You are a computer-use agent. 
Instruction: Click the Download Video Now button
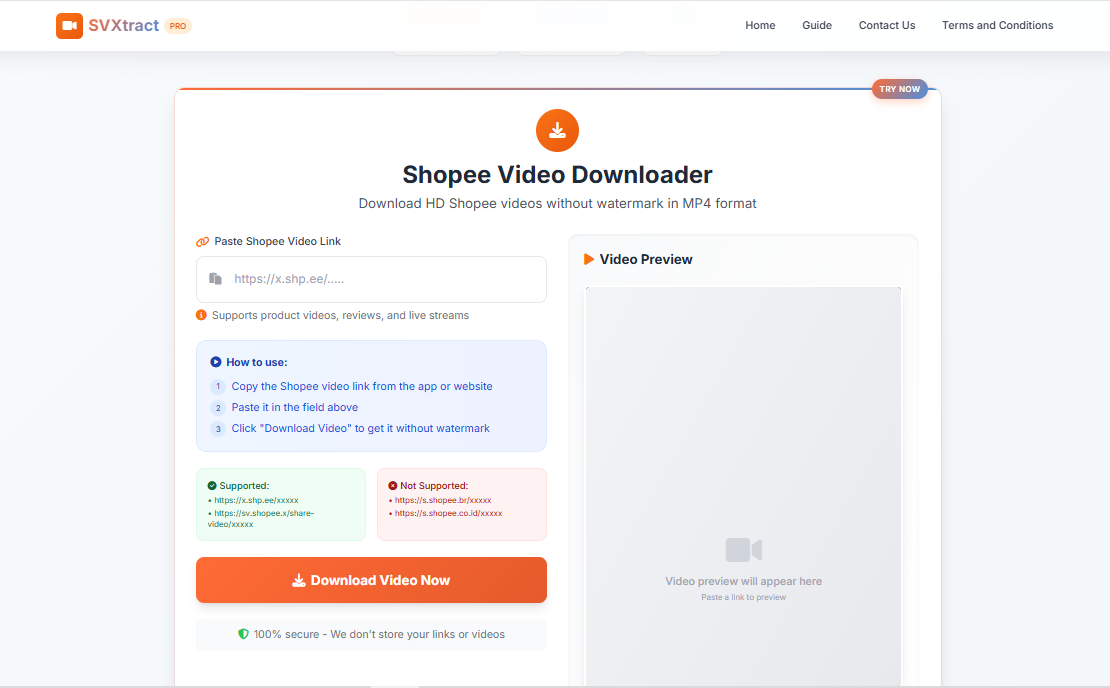[371, 580]
